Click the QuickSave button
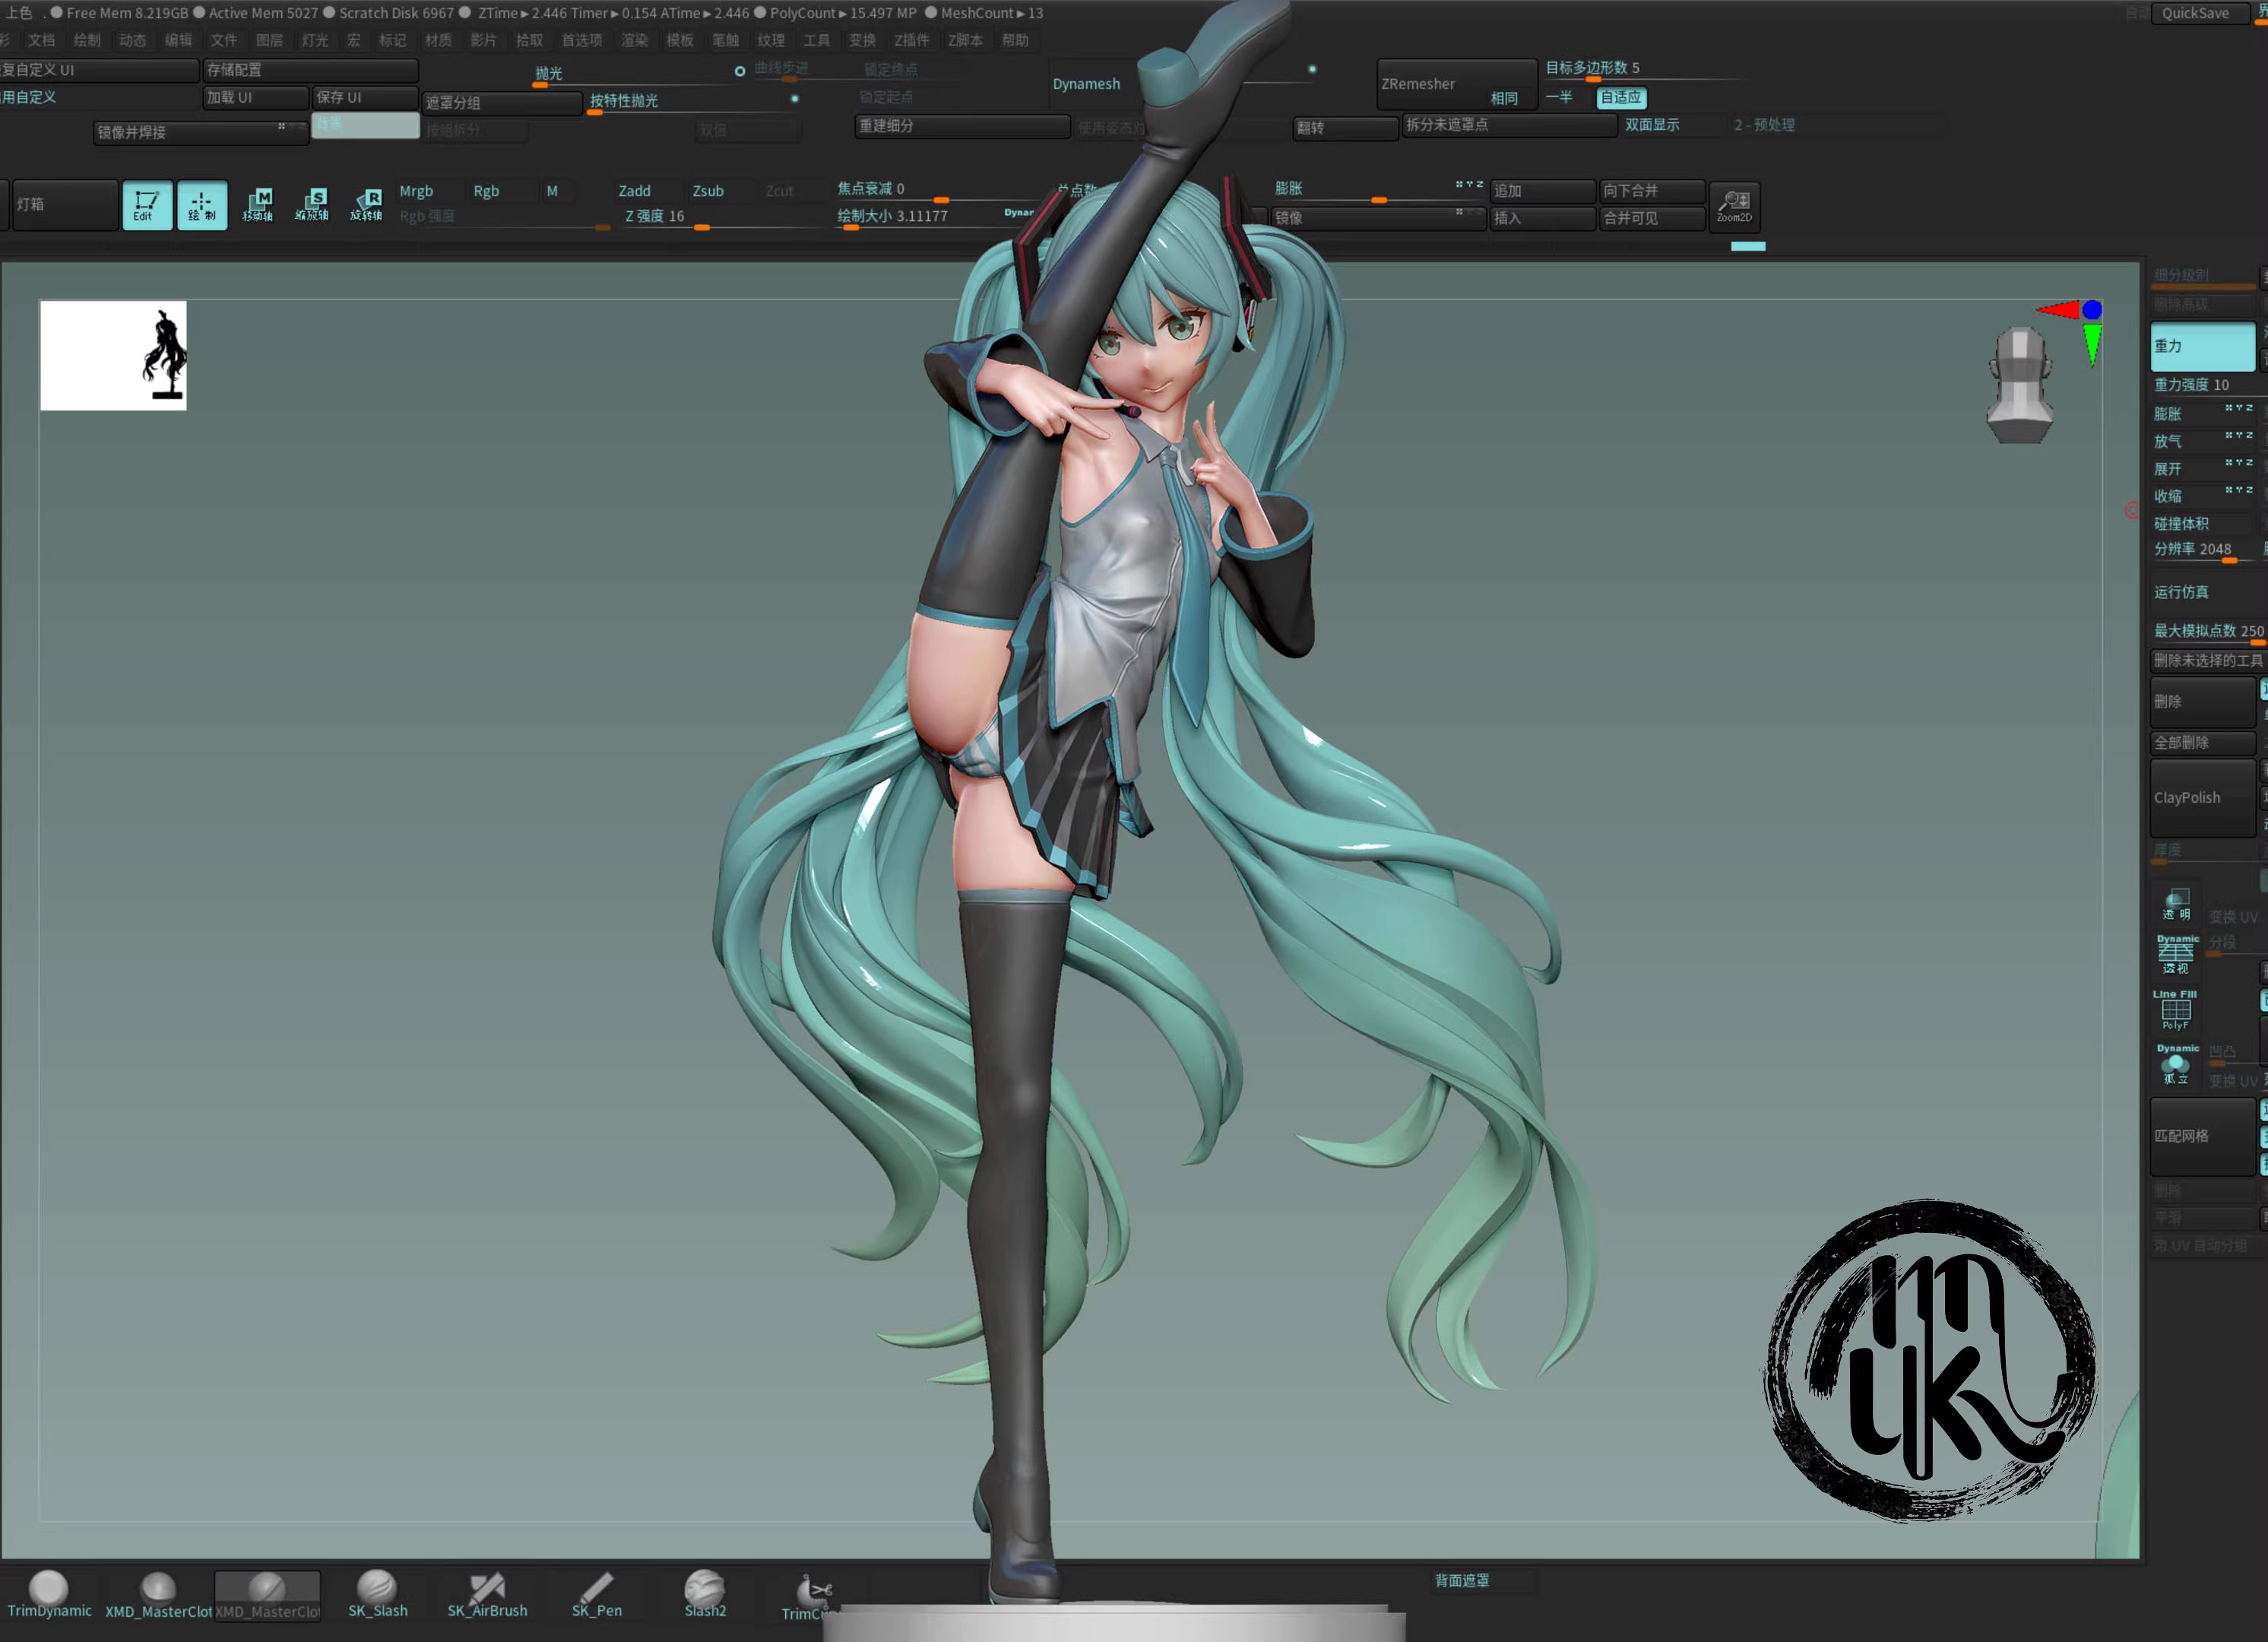 click(2194, 13)
